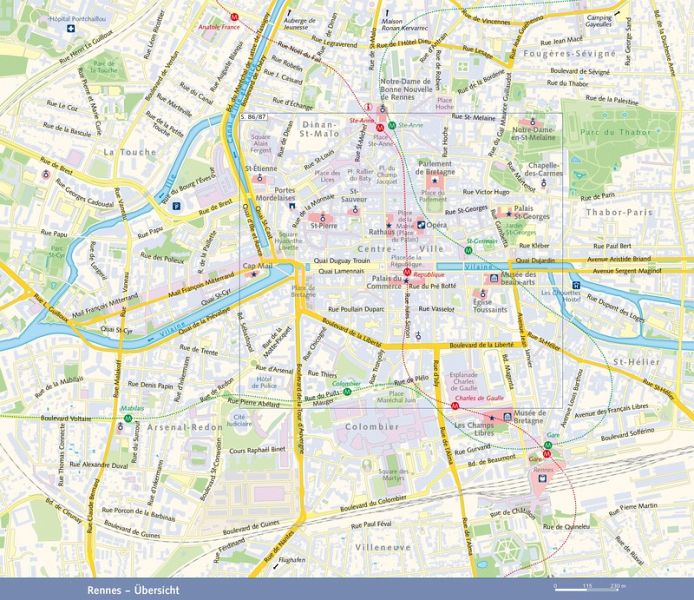Click the Maison Ronan Kervarrec direction arrow

pos(387,13)
